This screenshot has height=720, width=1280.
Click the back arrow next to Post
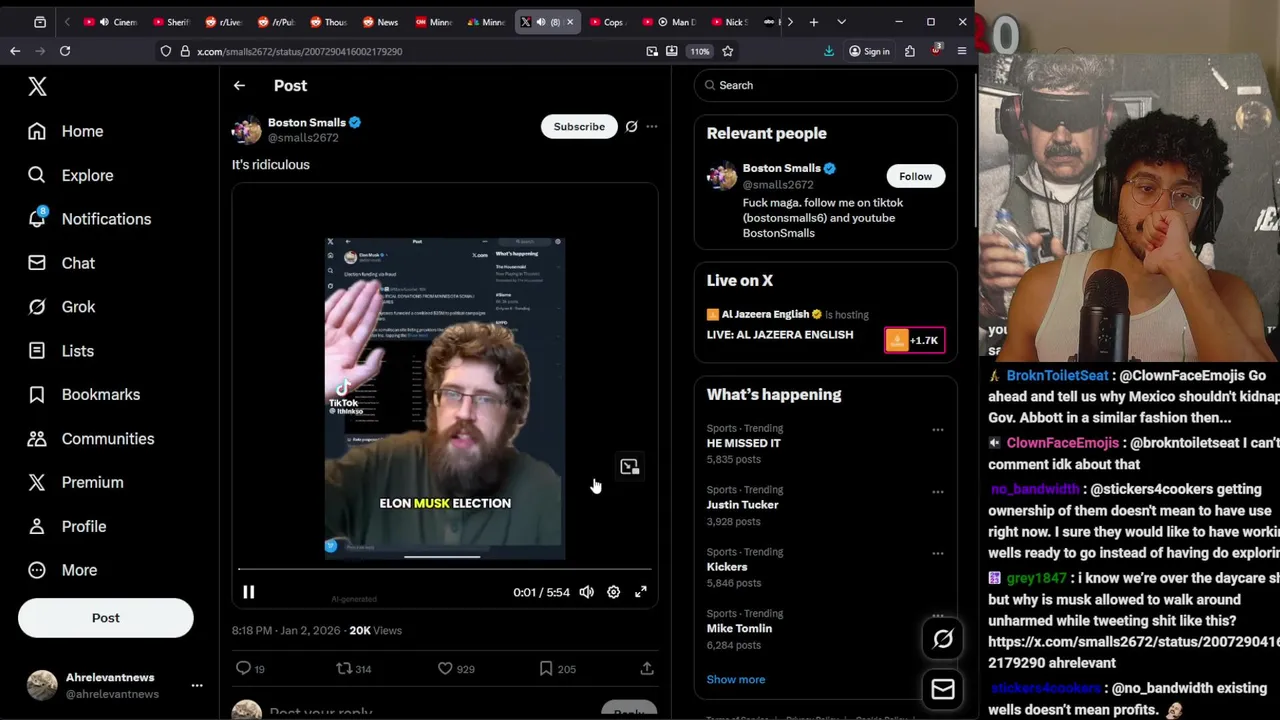tap(239, 86)
